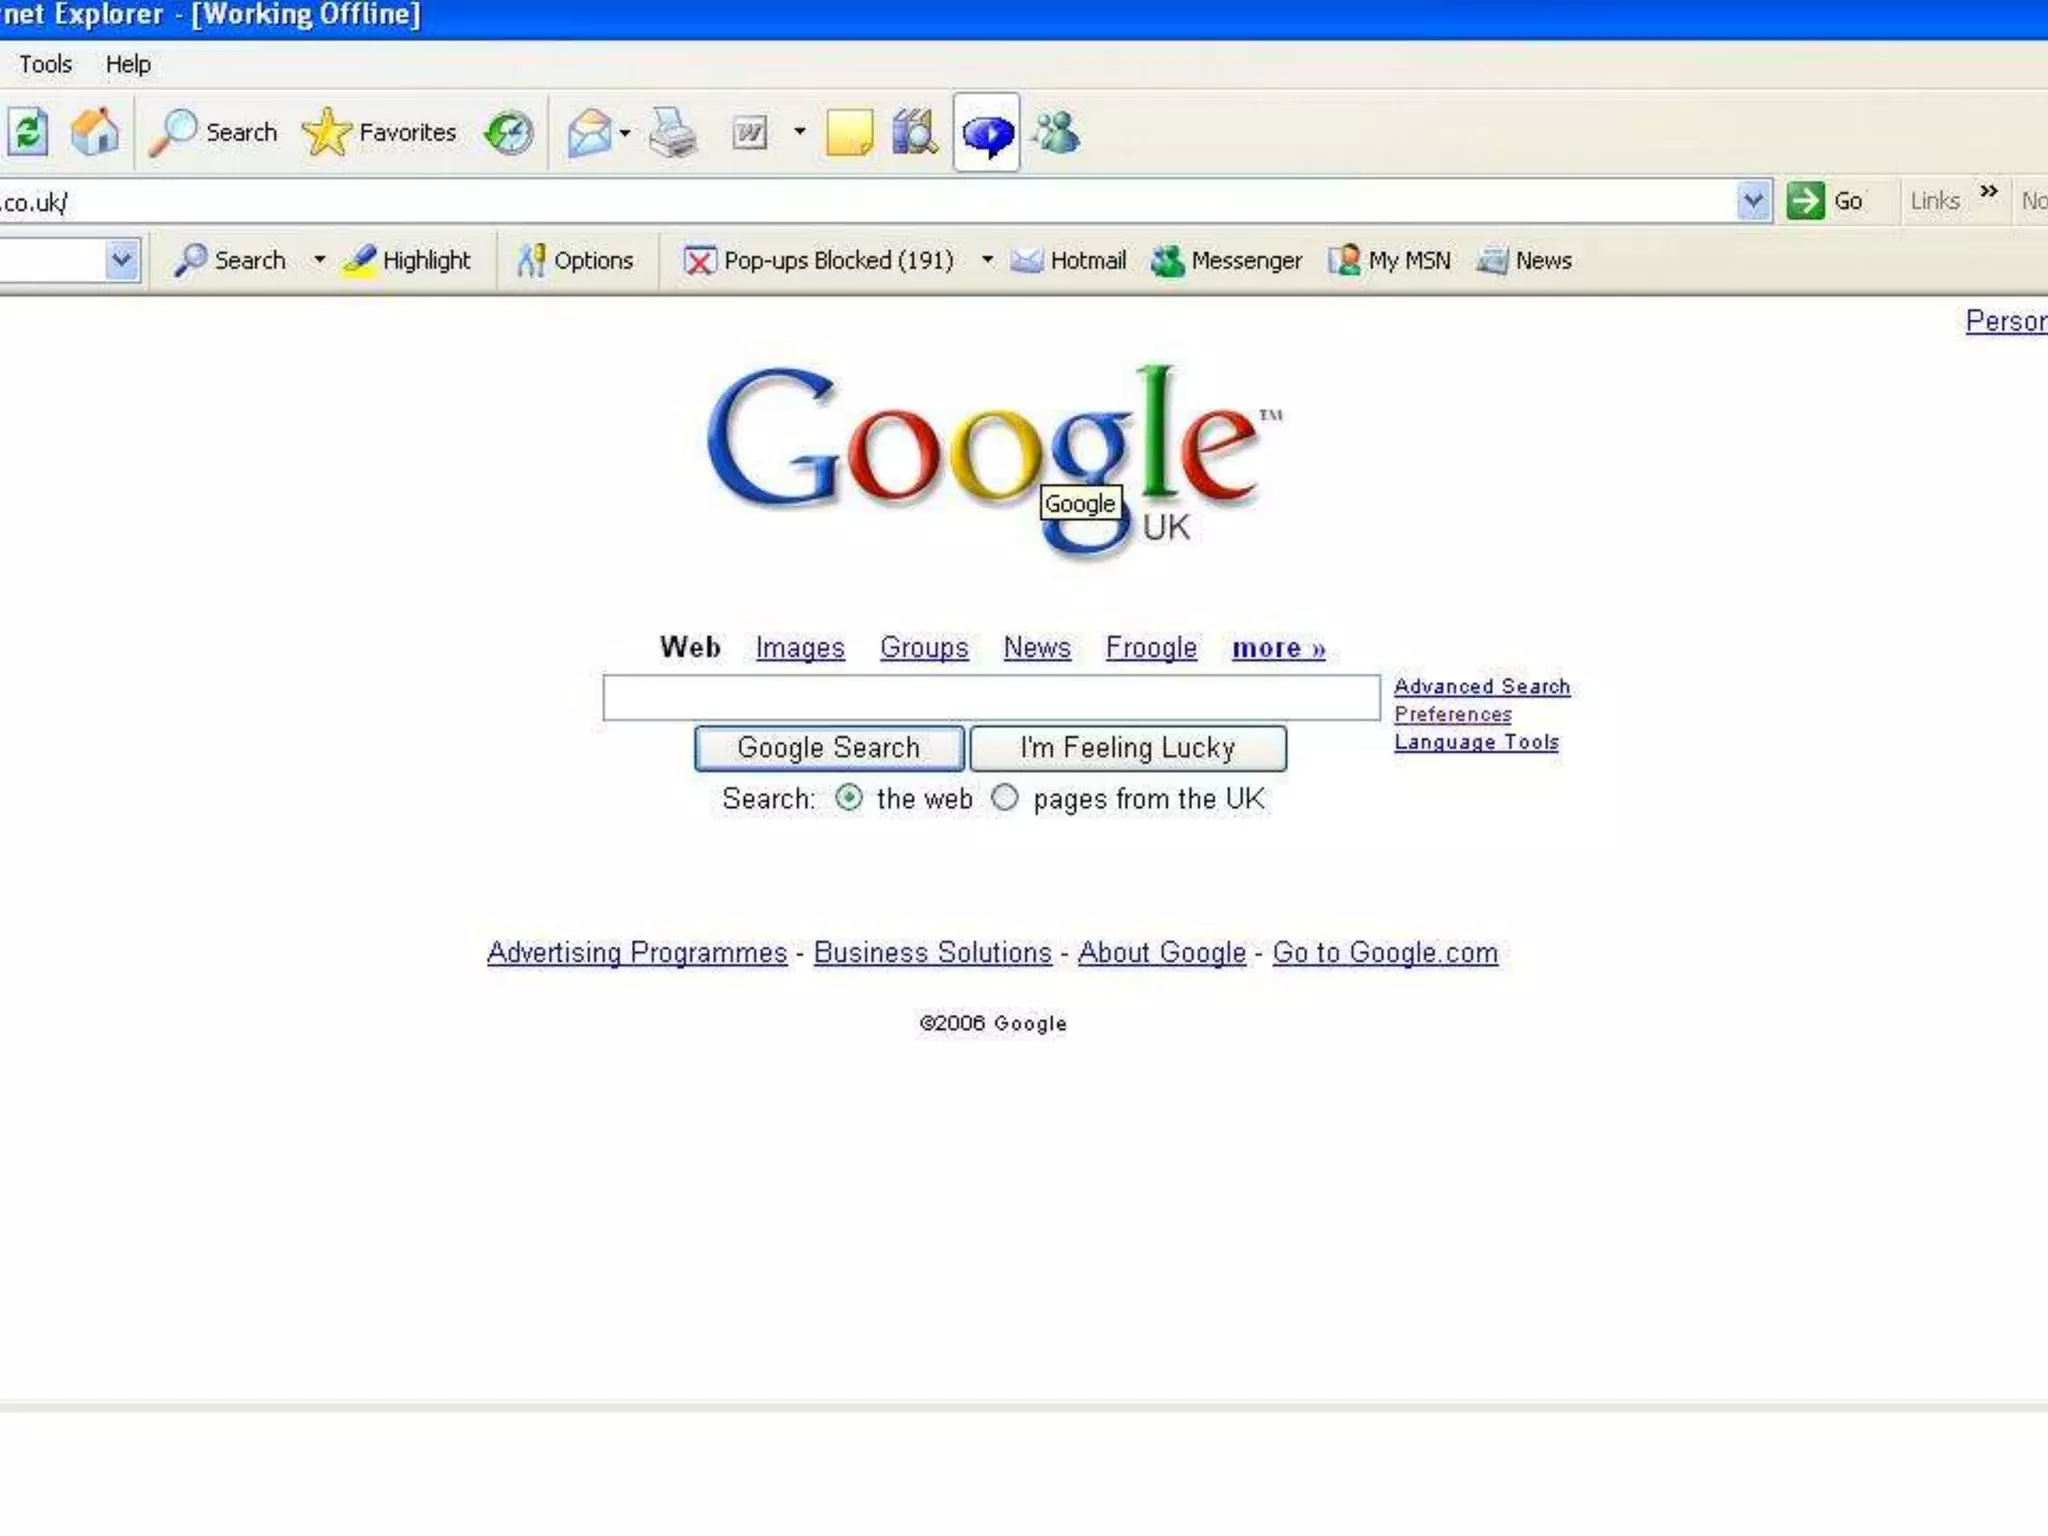Expand the address bar dropdown
2048x1536 pixels.
(1752, 201)
